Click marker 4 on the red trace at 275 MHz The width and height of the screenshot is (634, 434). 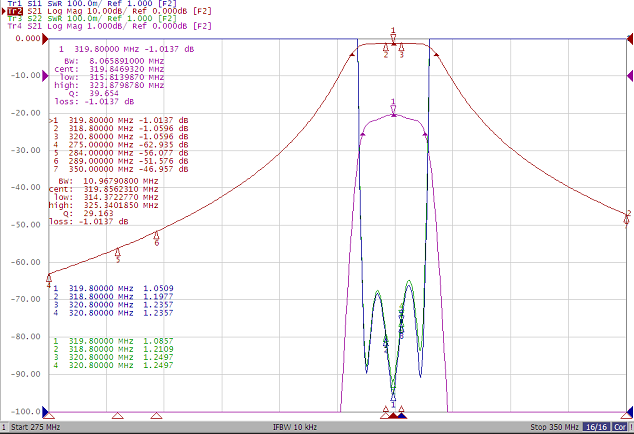[x=49, y=278]
